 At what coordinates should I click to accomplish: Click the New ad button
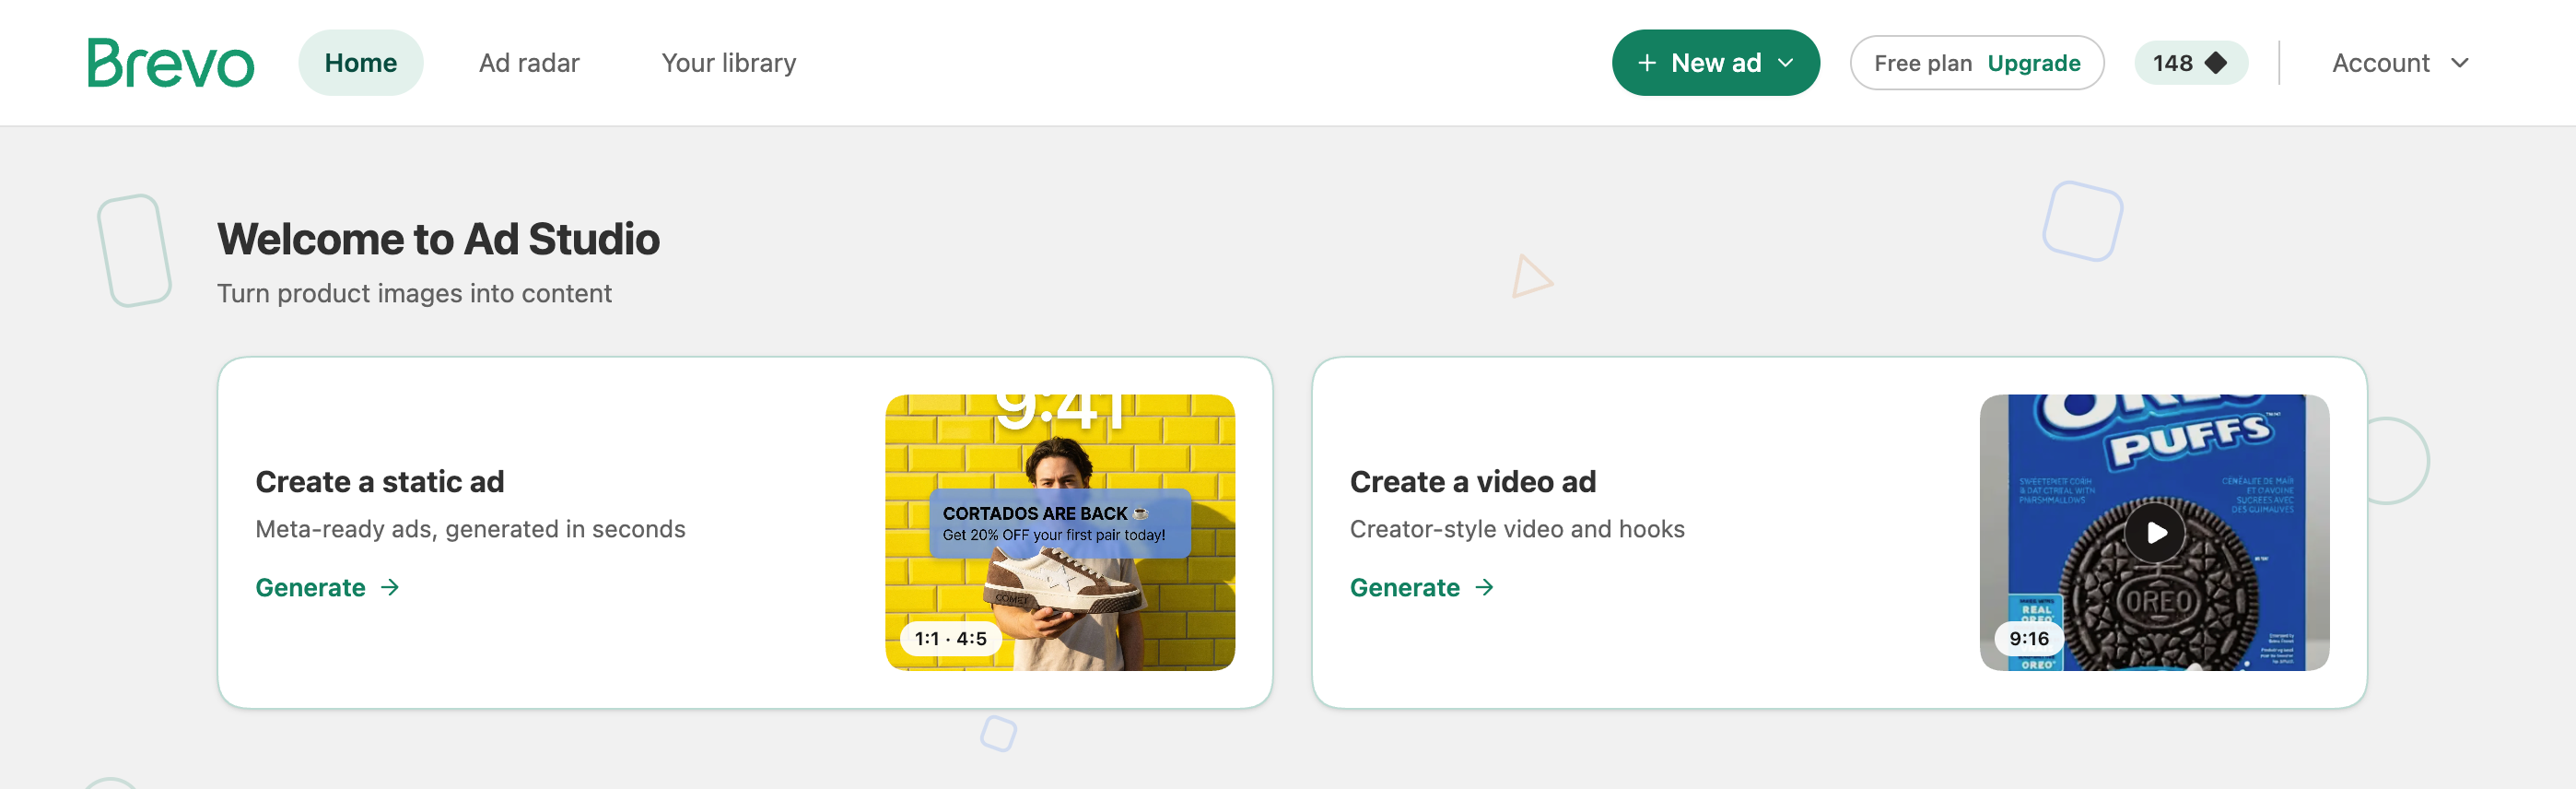coord(1715,63)
